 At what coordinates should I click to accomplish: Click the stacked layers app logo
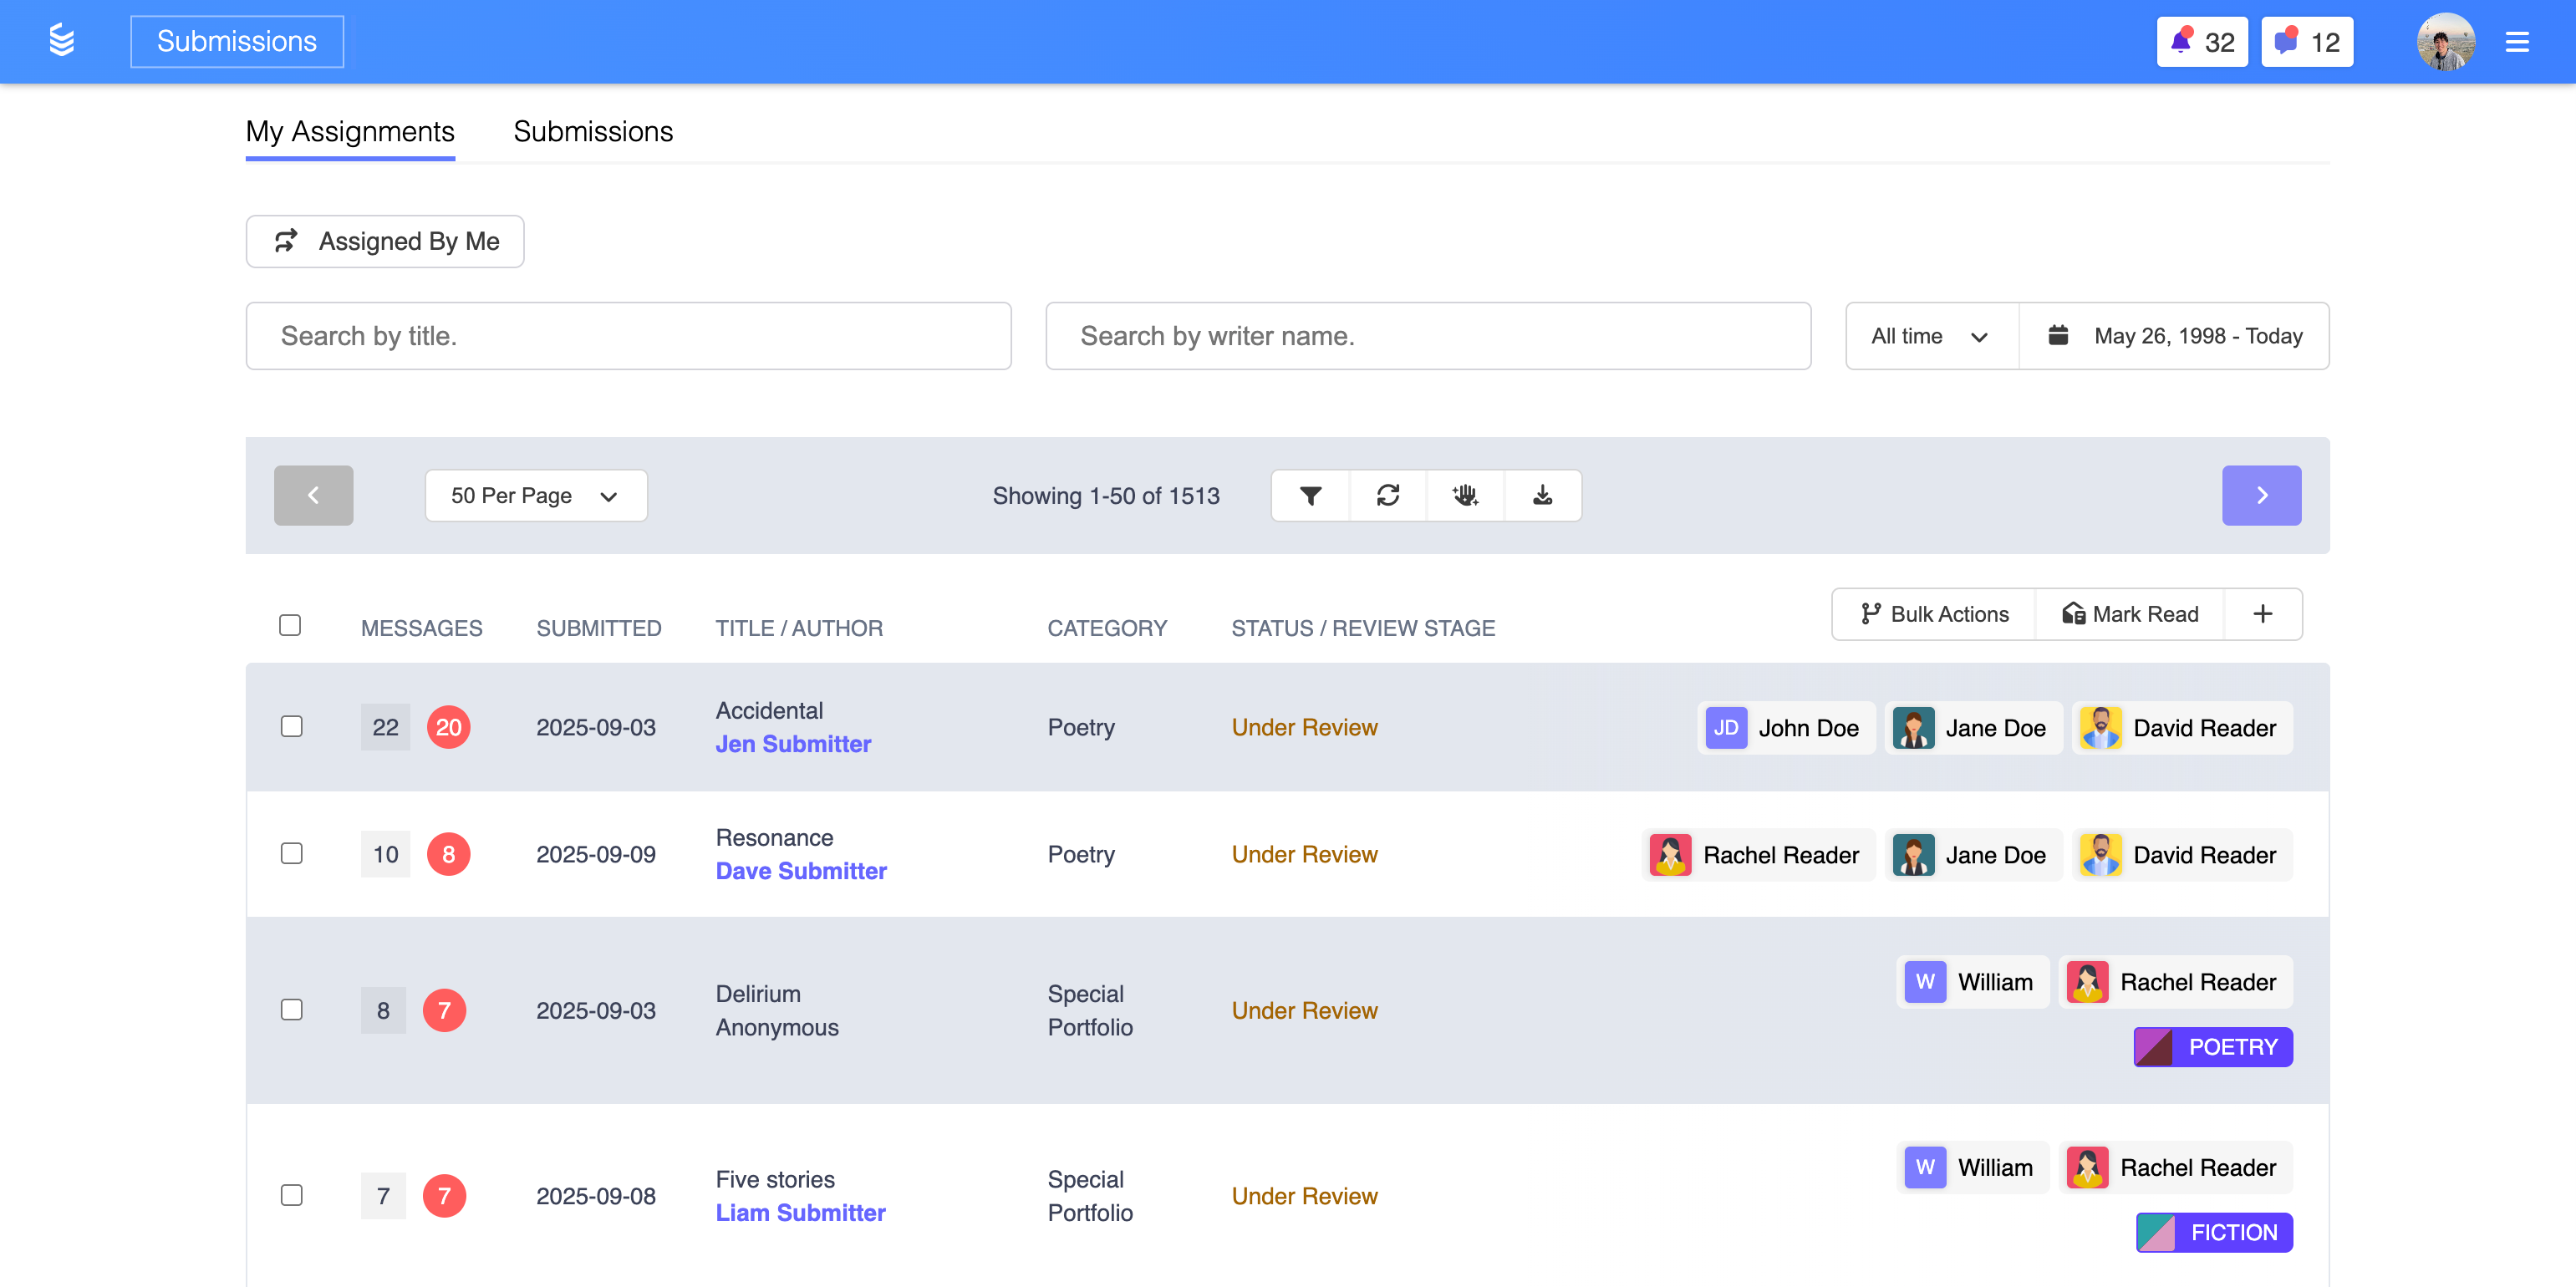pyautogui.click(x=62, y=41)
